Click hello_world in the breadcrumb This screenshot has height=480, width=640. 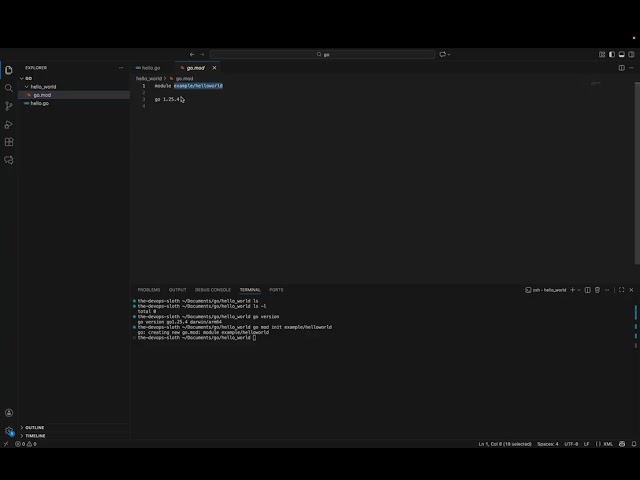(x=149, y=78)
